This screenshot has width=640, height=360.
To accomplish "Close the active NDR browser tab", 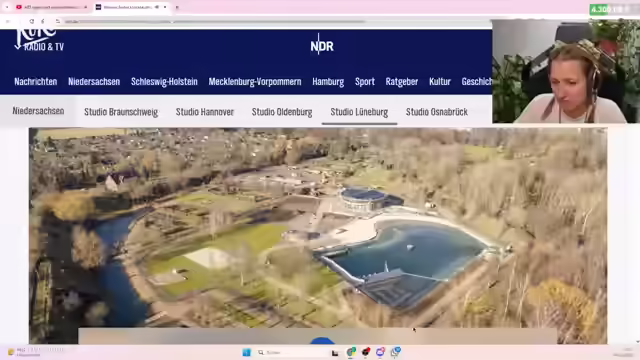I will coord(165,7).
